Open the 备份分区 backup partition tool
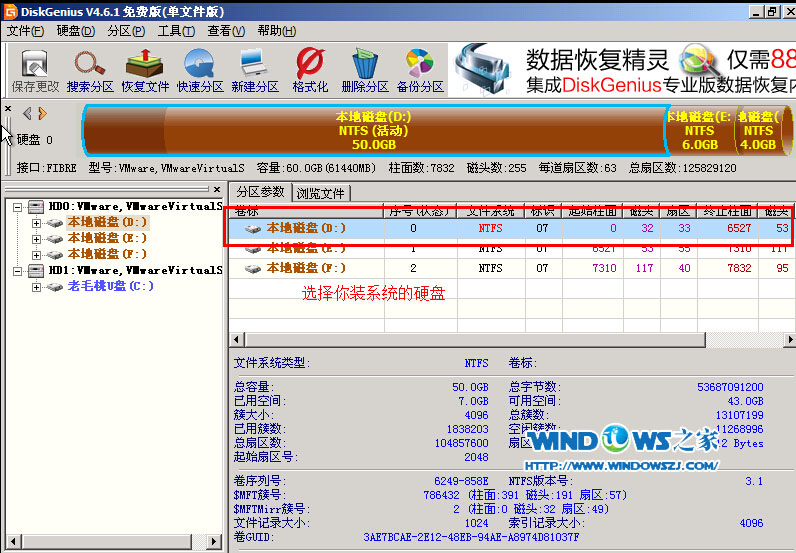This screenshot has width=796, height=553. (x=419, y=70)
